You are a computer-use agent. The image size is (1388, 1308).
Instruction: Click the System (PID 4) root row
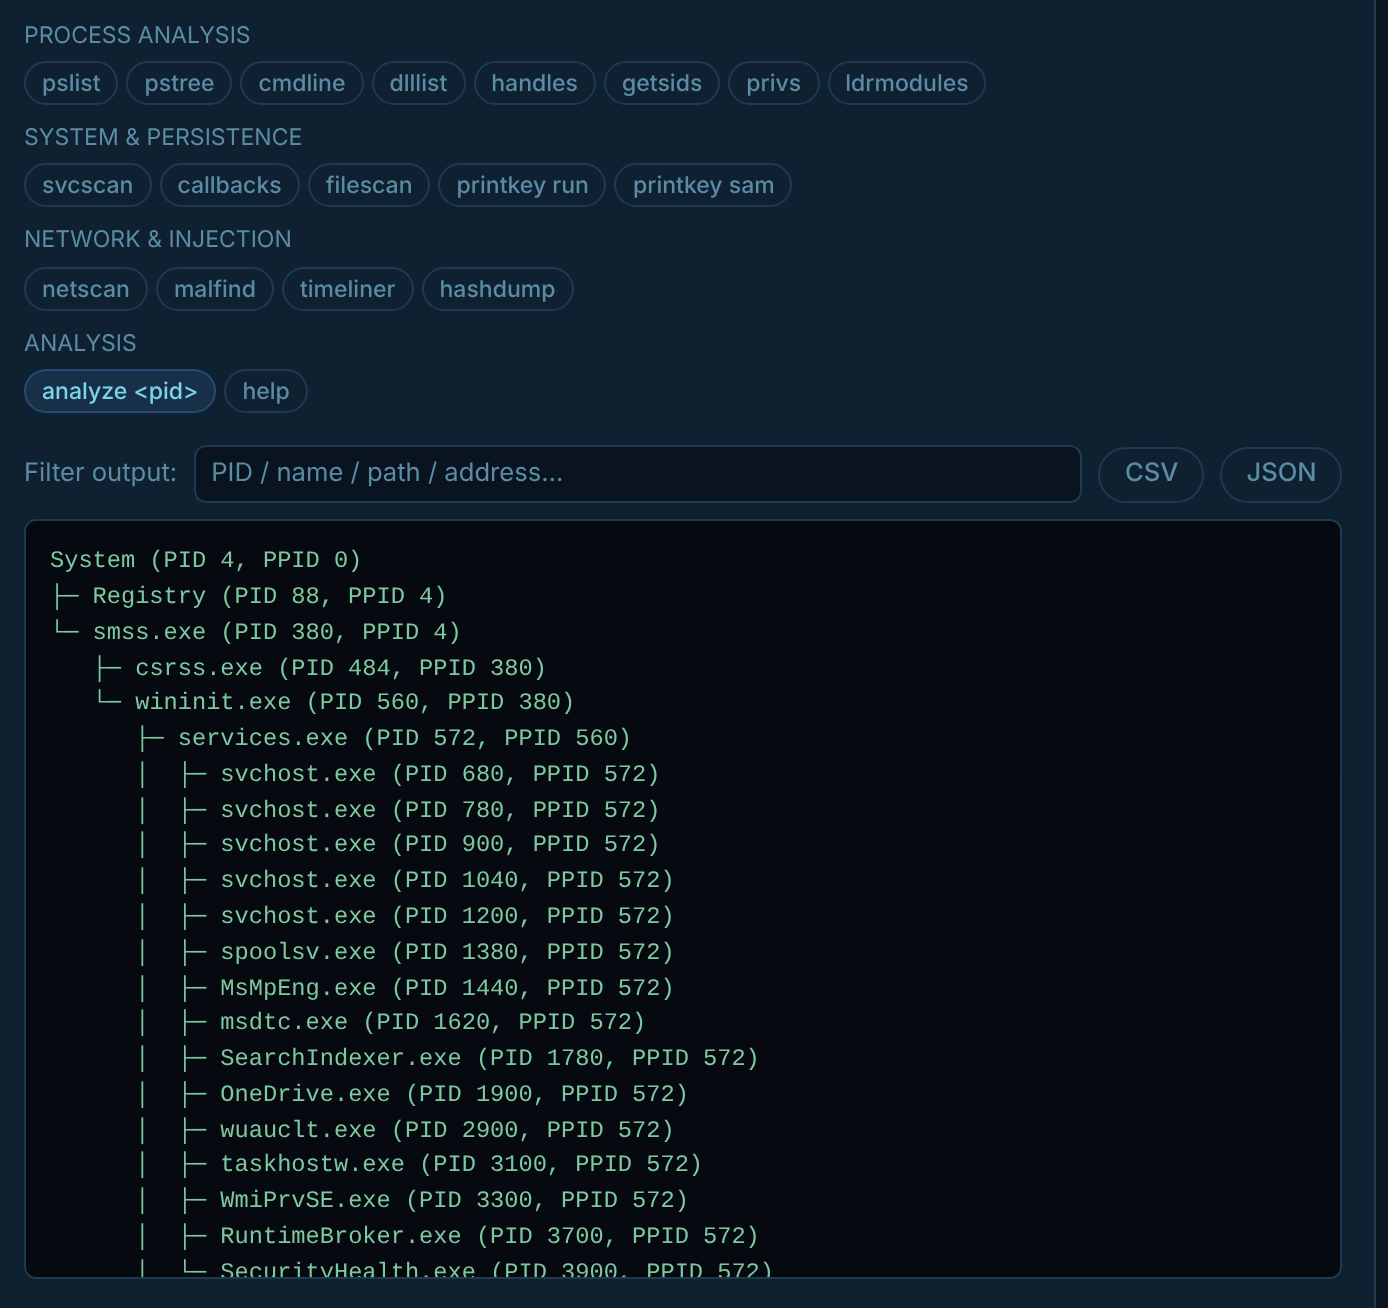[205, 560]
